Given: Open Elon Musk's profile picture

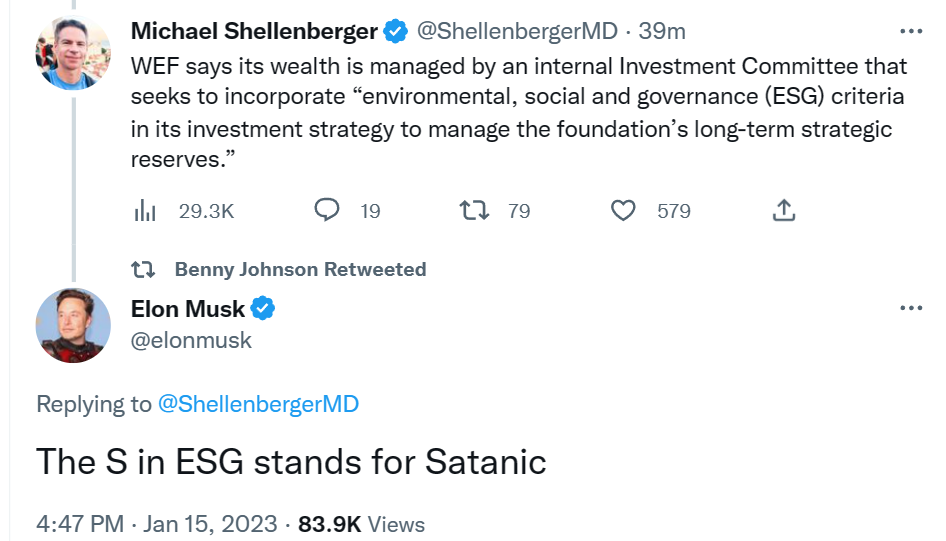Looking at the screenshot, I should (73, 325).
